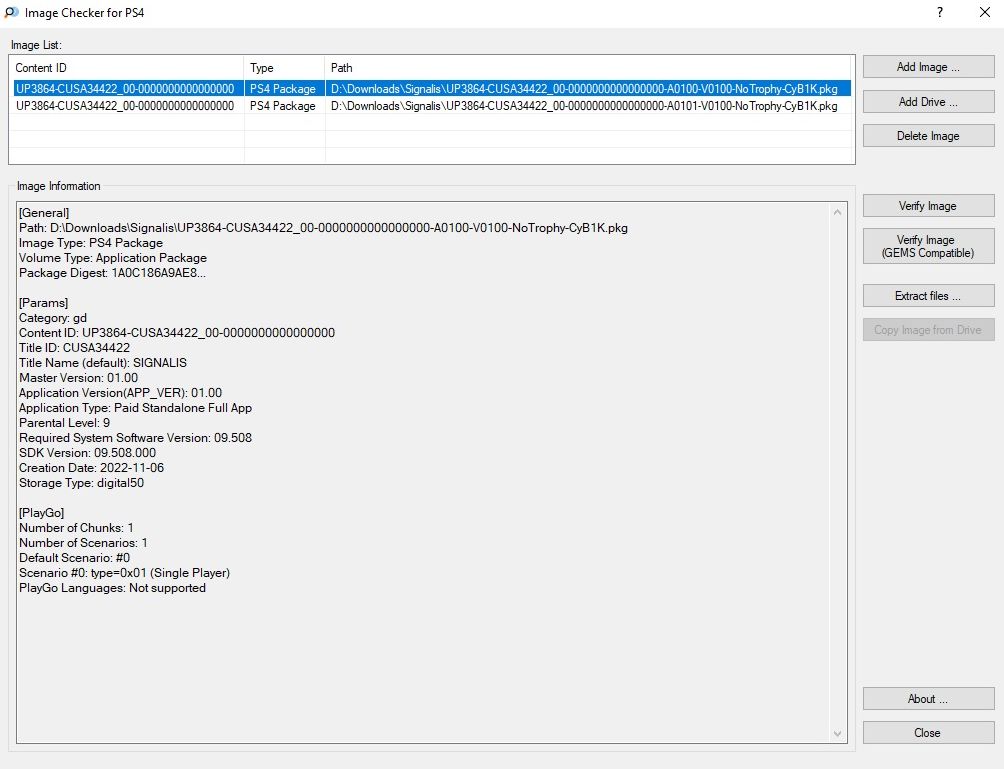
Task: Open the Extract files dialog
Action: tap(928, 296)
